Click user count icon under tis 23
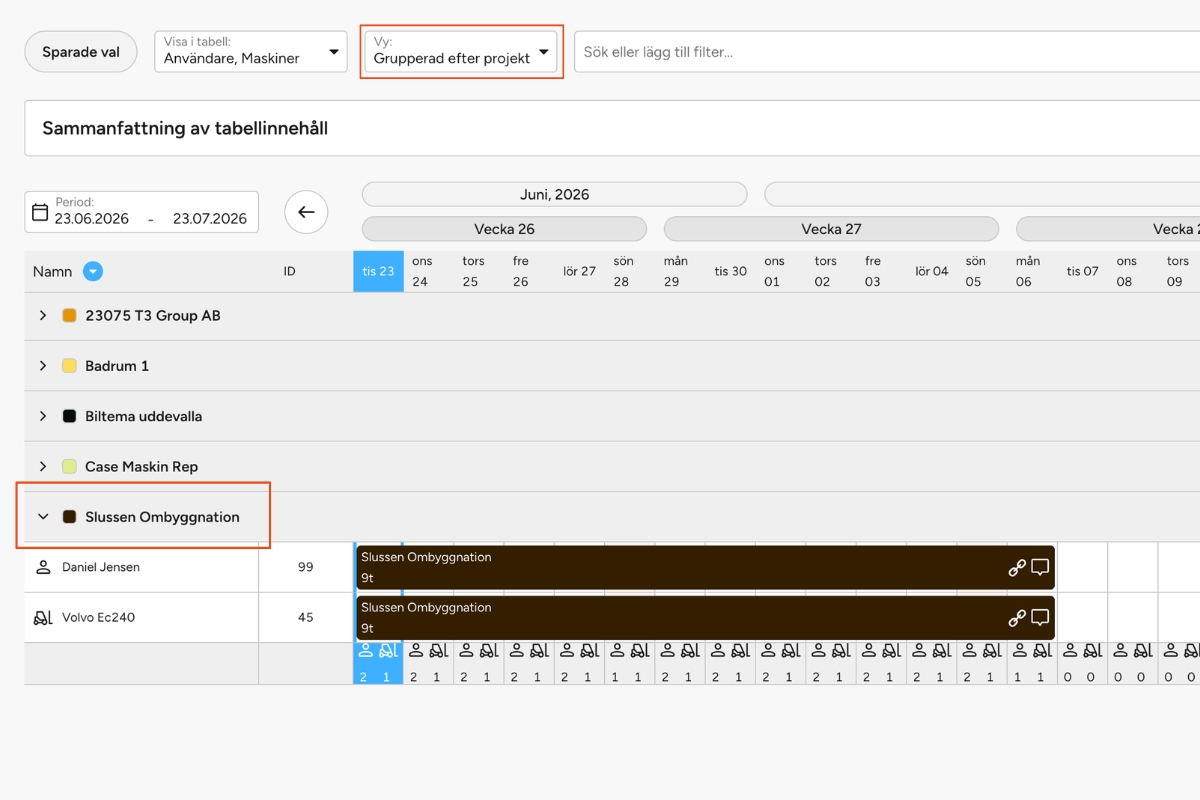Image resolution: width=1200 pixels, height=800 pixels. pyautogui.click(x=365, y=650)
